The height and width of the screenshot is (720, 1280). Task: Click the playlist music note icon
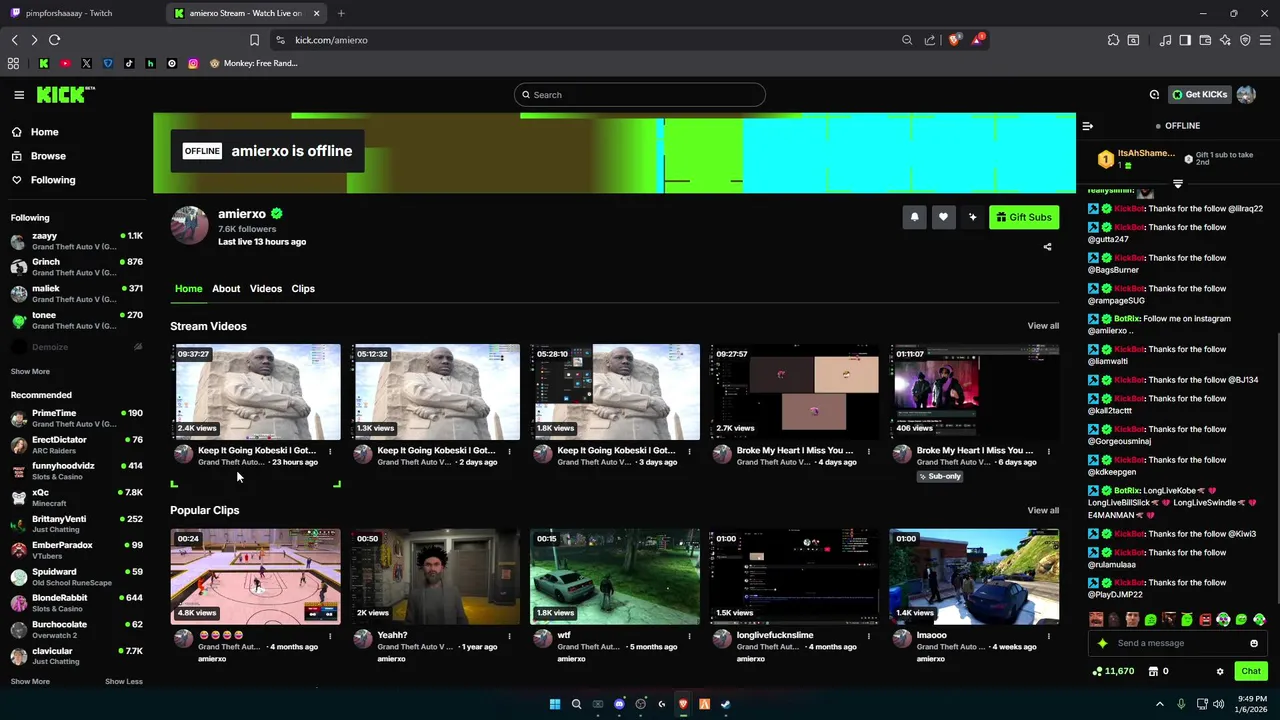1165,40
